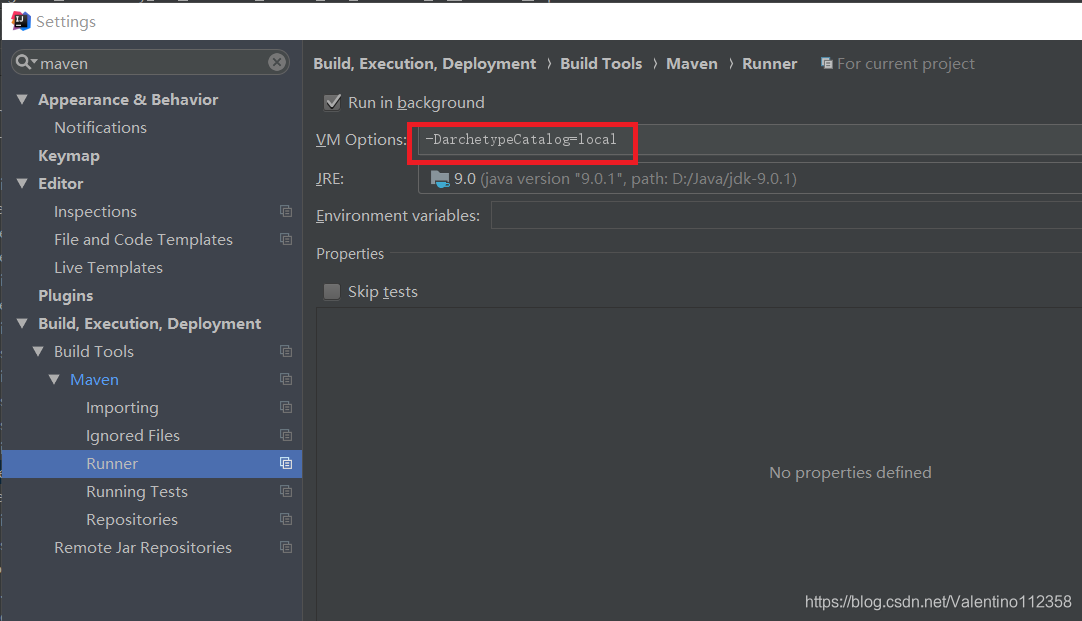The width and height of the screenshot is (1082, 621).
Task: Click the project-level icon beside Inspections
Action: [286, 211]
